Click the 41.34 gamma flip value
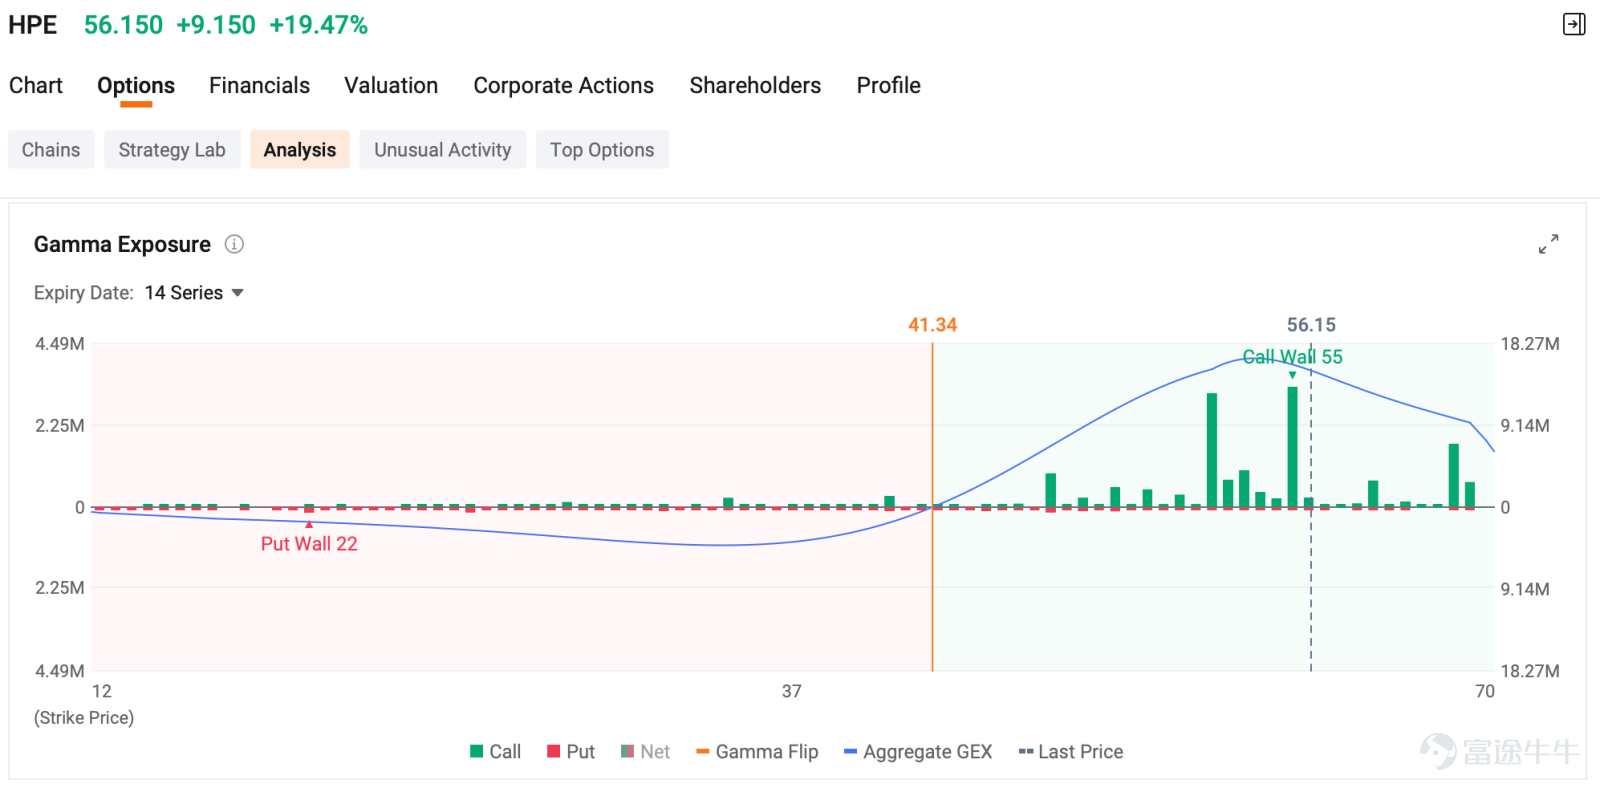This screenshot has height=788, width=1600. pos(932,325)
